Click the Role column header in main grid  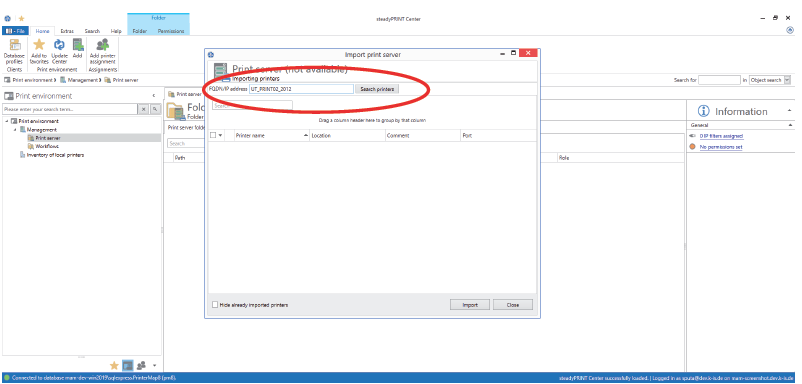pos(620,158)
